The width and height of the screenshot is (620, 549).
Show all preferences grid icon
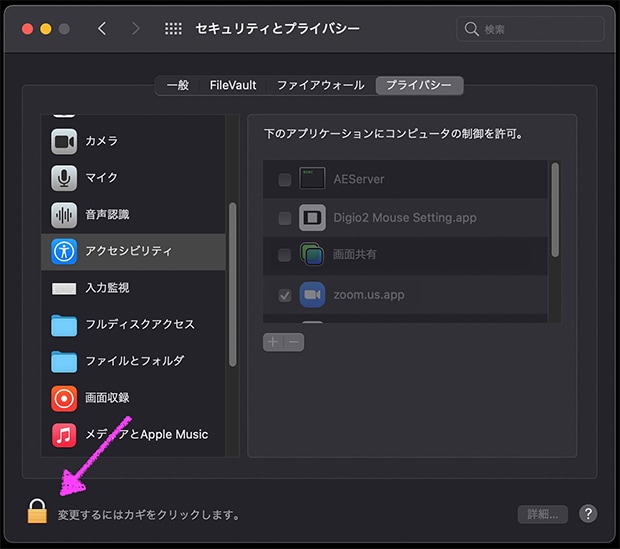pyautogui.click(x=173, y=29)
